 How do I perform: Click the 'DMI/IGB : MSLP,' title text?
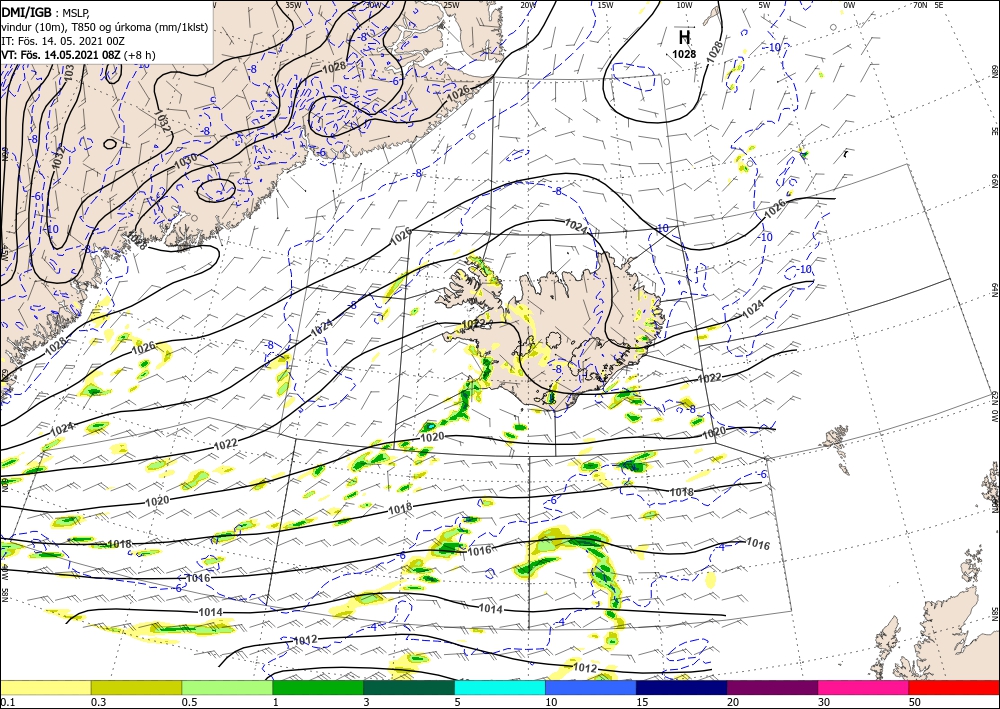pos(45,11)
